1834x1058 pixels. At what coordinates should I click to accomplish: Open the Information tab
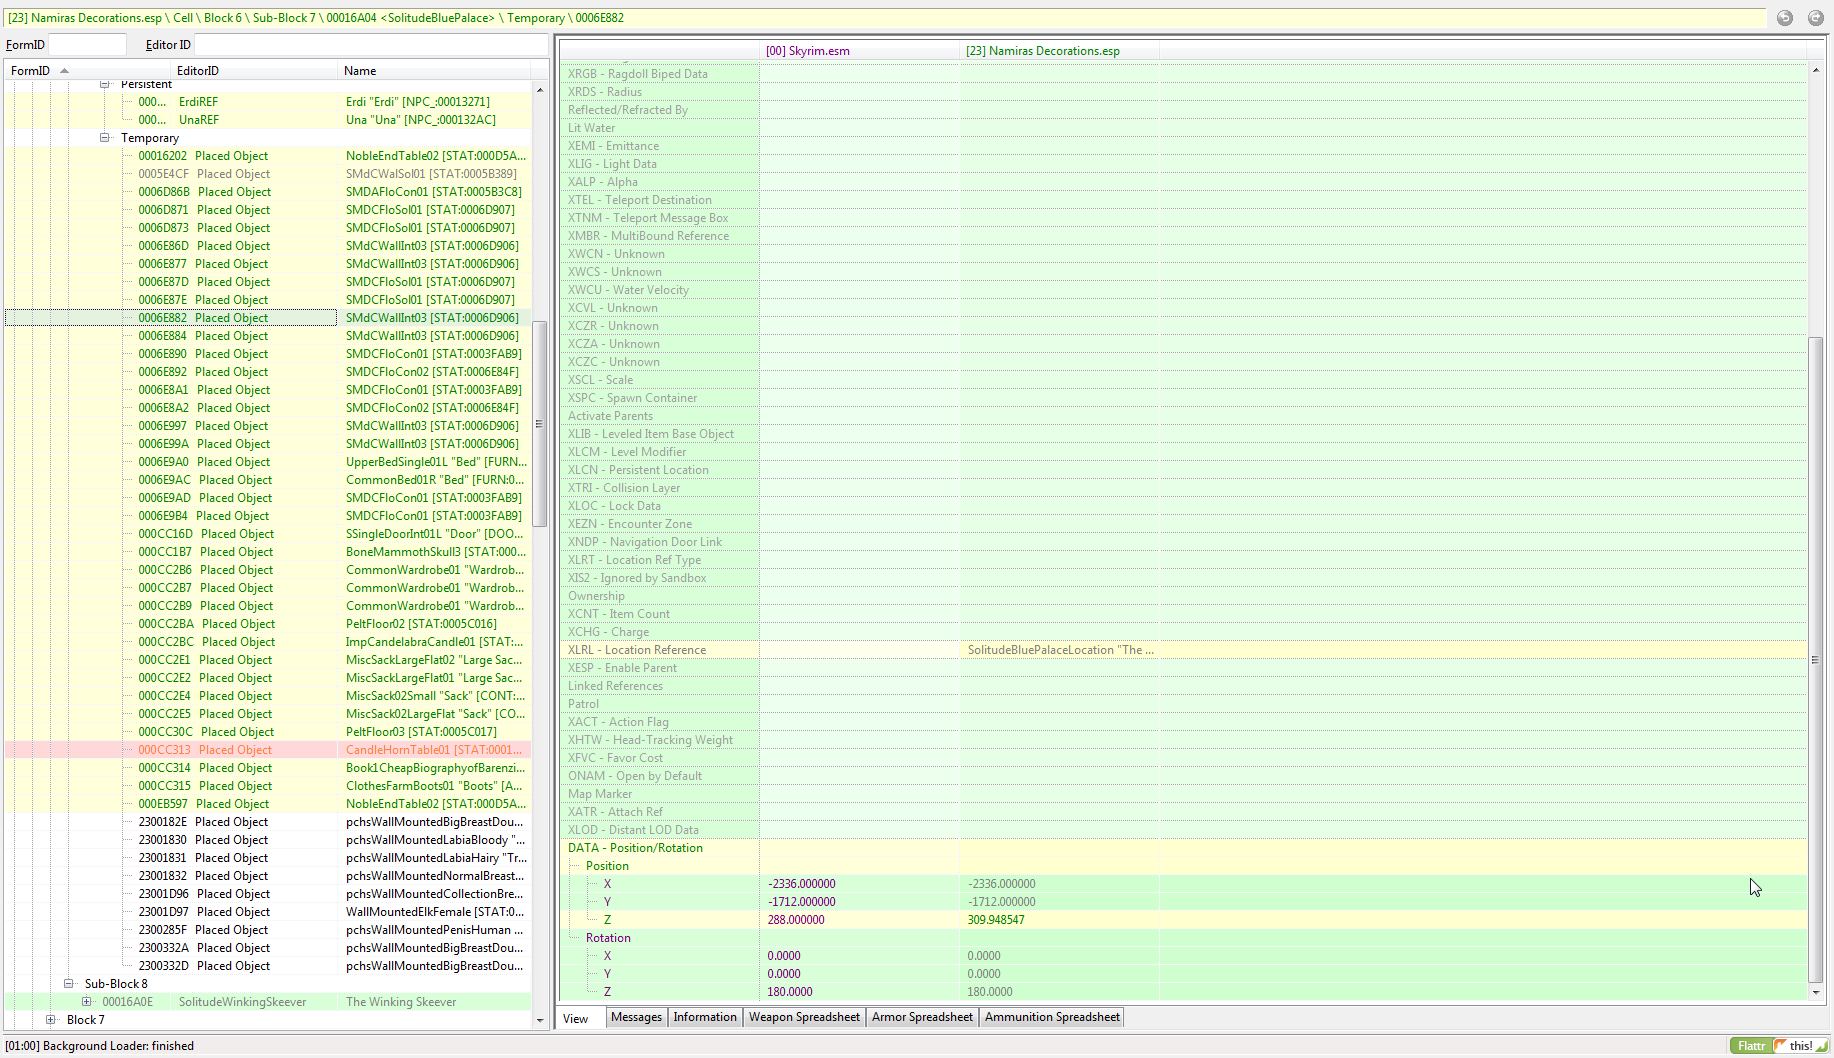click(705, 1017)
